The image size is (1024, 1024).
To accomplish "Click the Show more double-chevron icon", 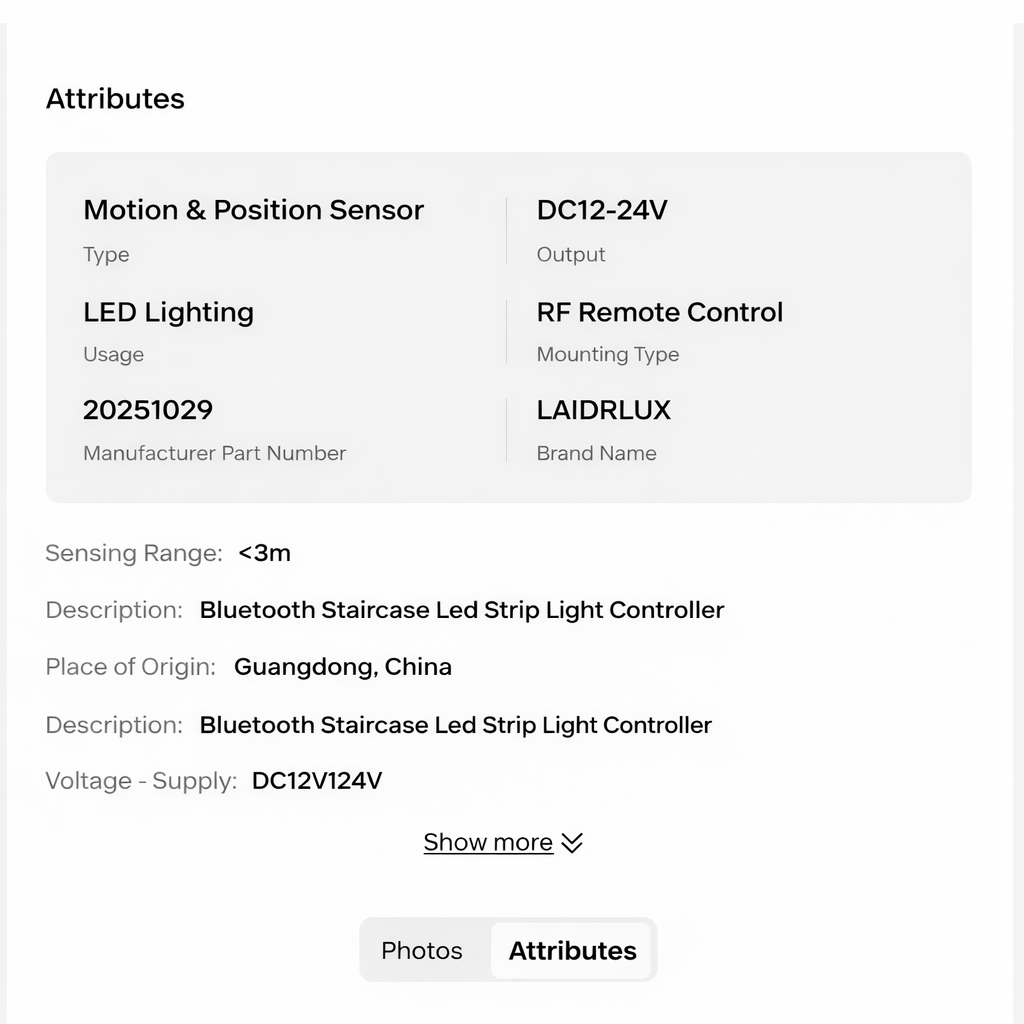I will (x=571, y=843).
